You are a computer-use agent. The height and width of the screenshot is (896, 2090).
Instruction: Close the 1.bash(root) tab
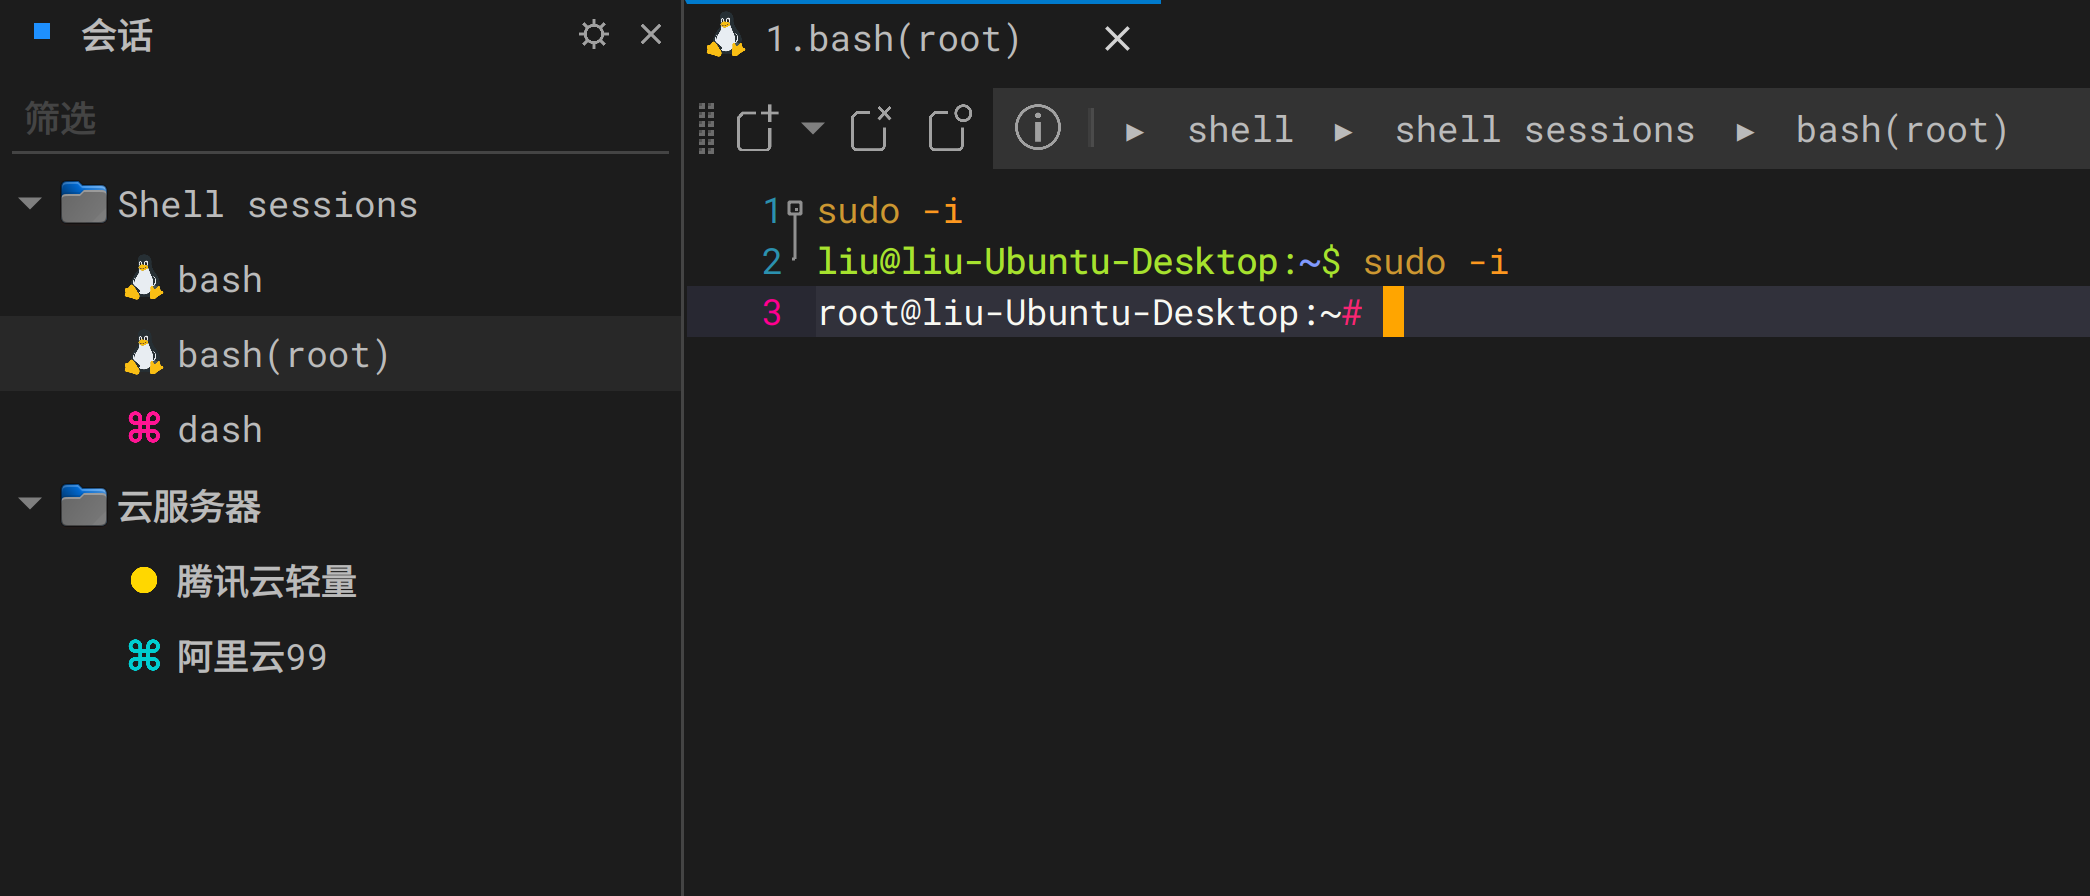pyautogui.click(x=1117, y=39)
